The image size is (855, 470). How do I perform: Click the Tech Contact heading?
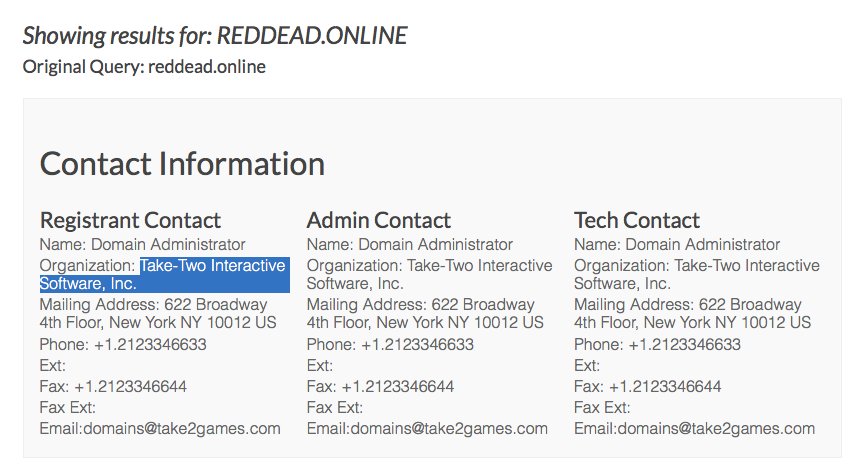[x=637, y=220]
